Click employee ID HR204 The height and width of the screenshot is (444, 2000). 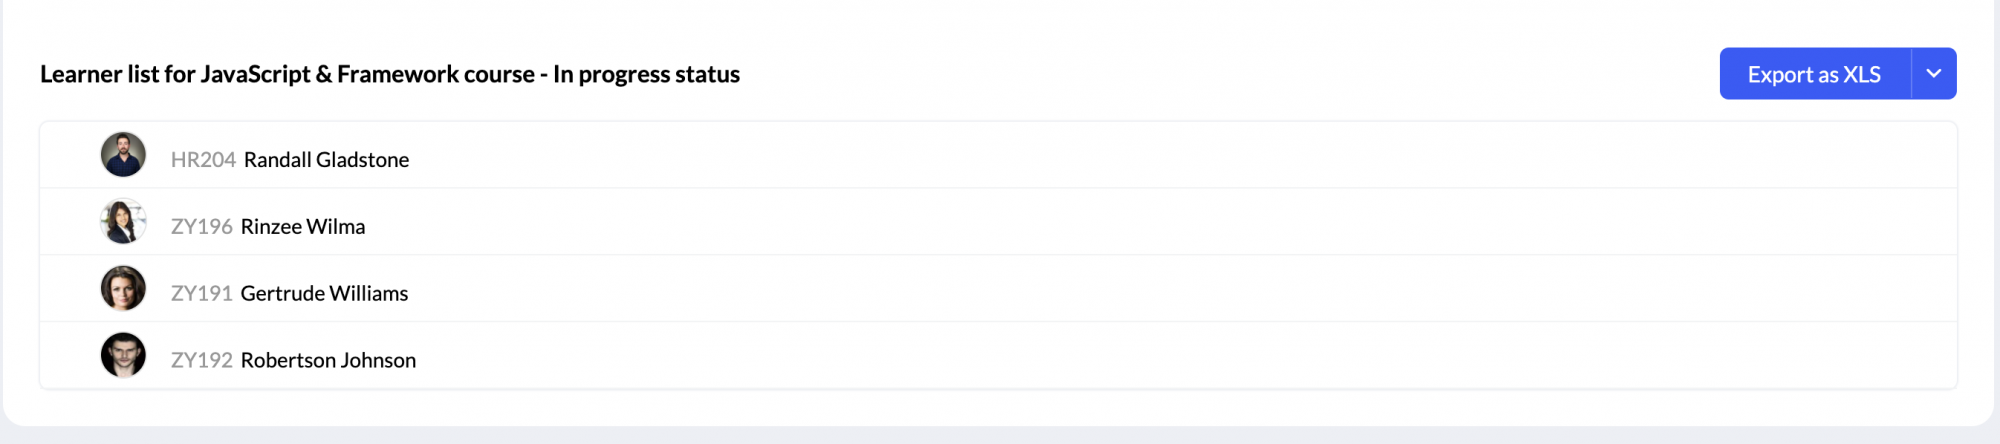[203, 160]
